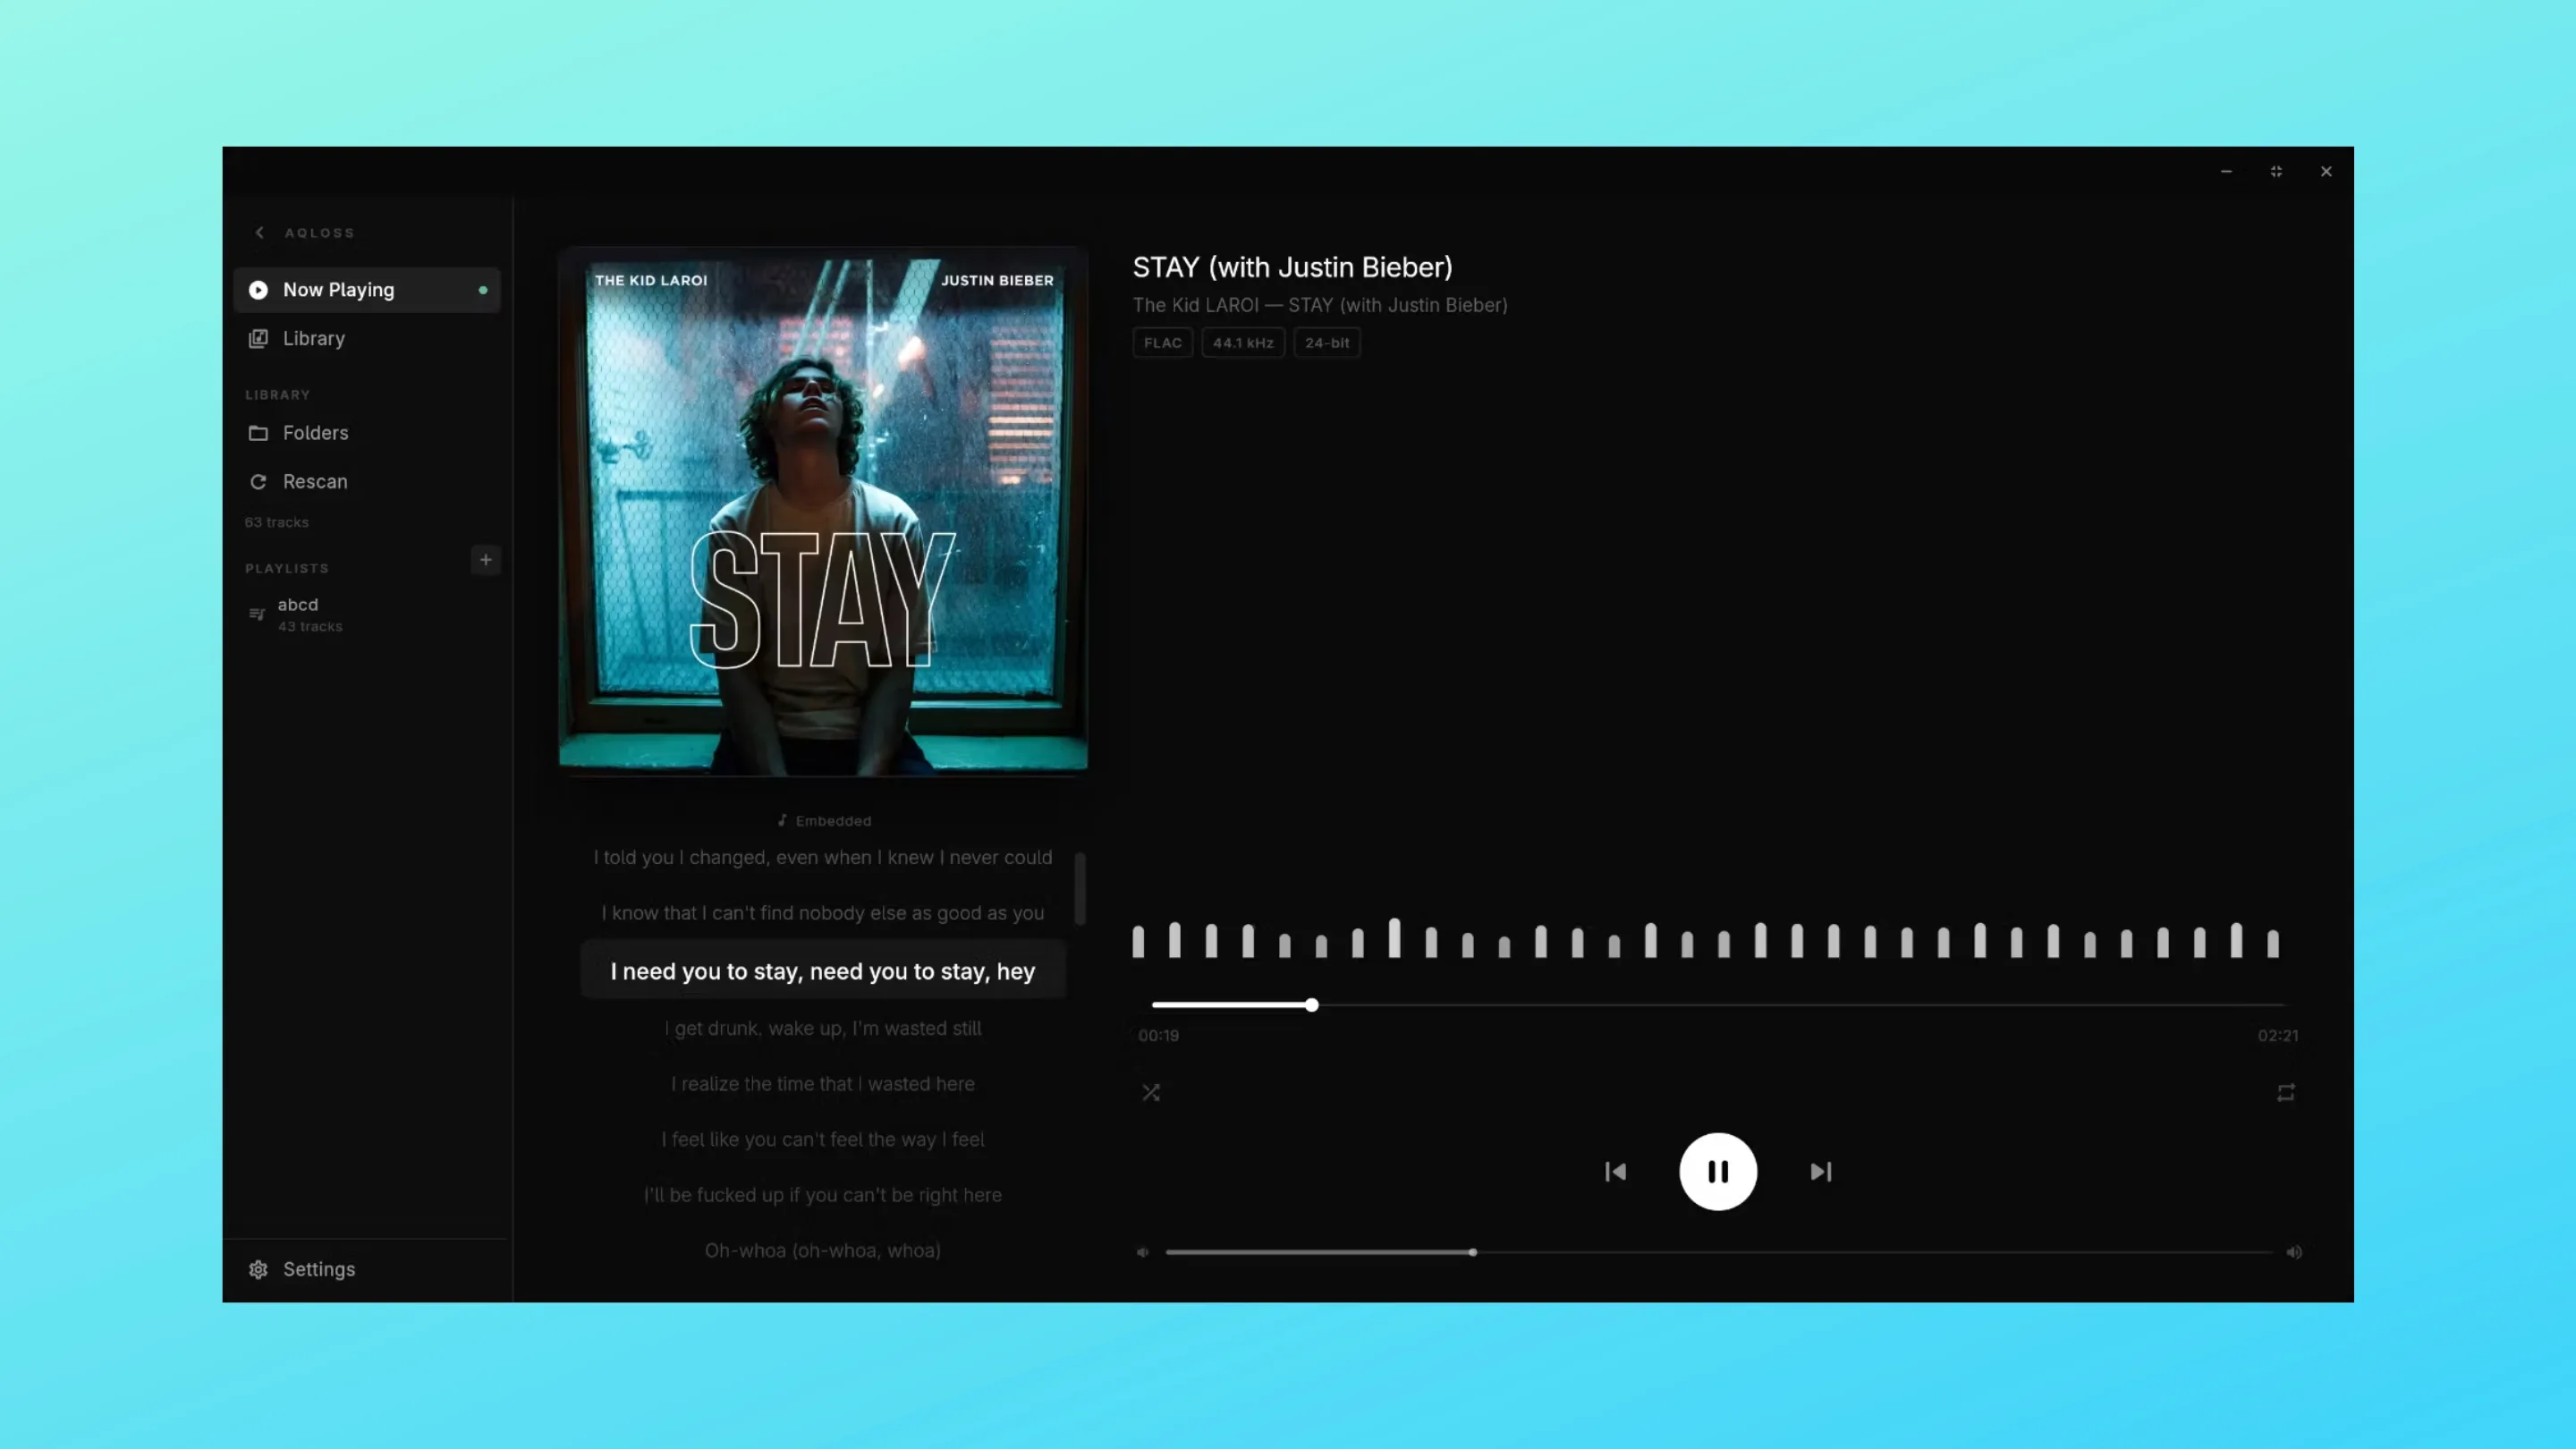Image resolution: width=2576 pixels, height=1449 pixels.
Task: Click the abcd playlist queue icon
Action: pos(257,614)
